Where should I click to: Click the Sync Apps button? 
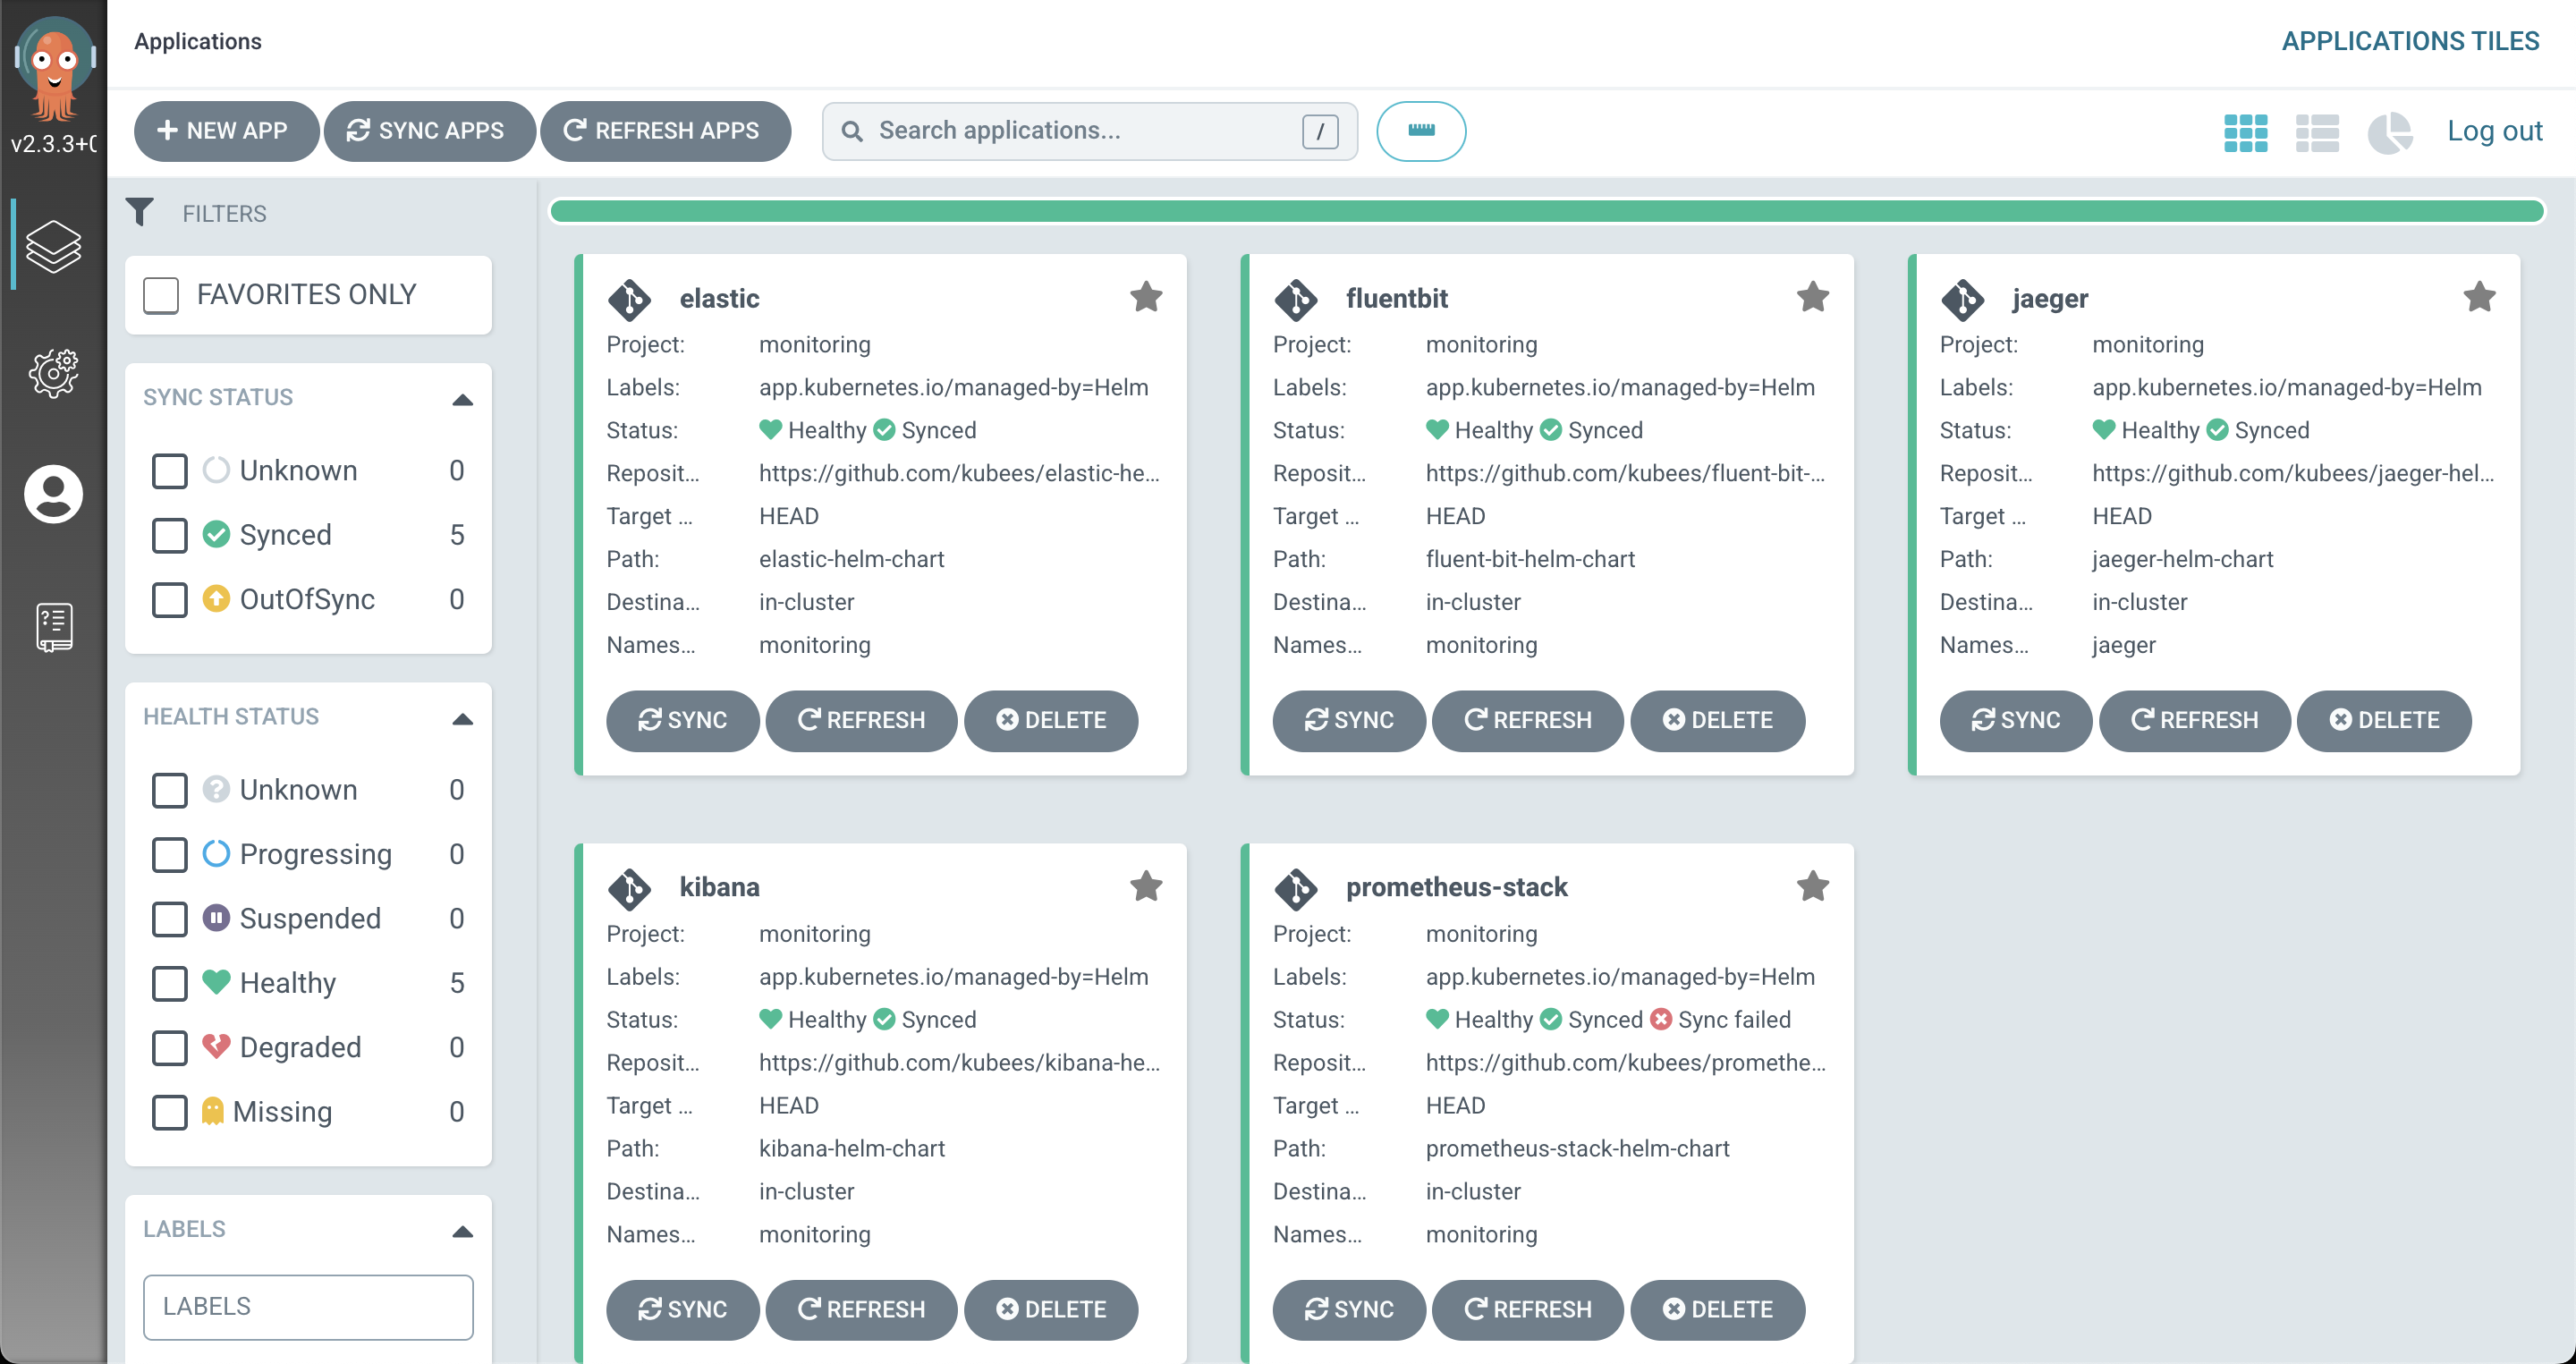point(429,131)
